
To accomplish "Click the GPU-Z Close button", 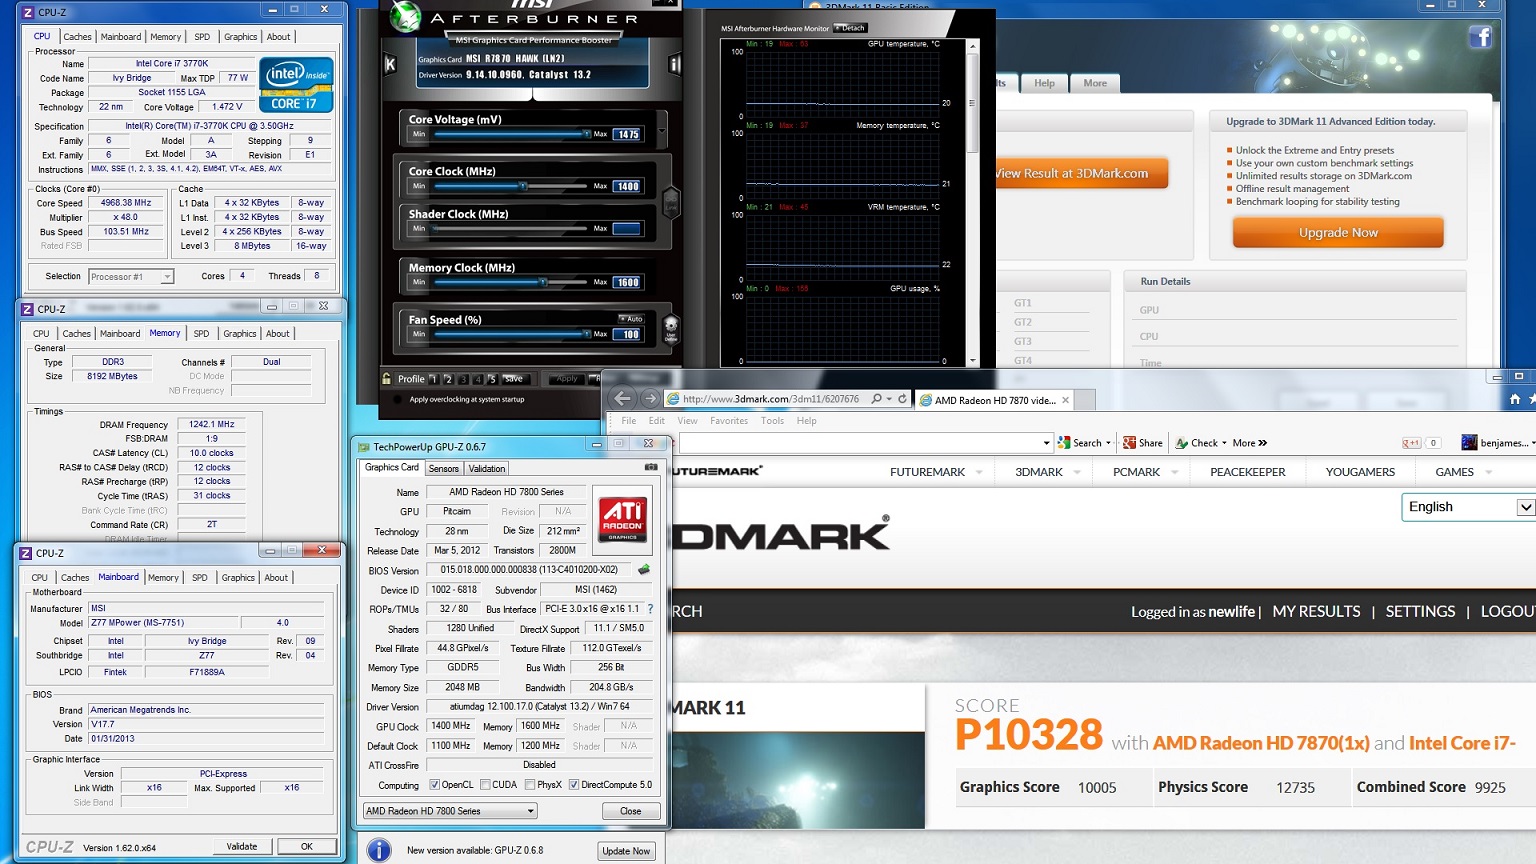I will tap(631, 811).
